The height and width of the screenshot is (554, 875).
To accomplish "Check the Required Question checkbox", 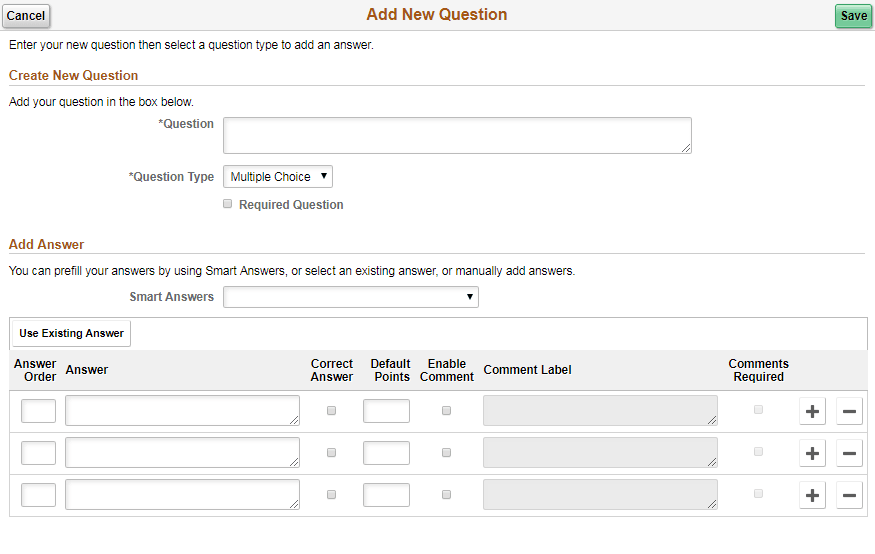I will pos(228,204).
